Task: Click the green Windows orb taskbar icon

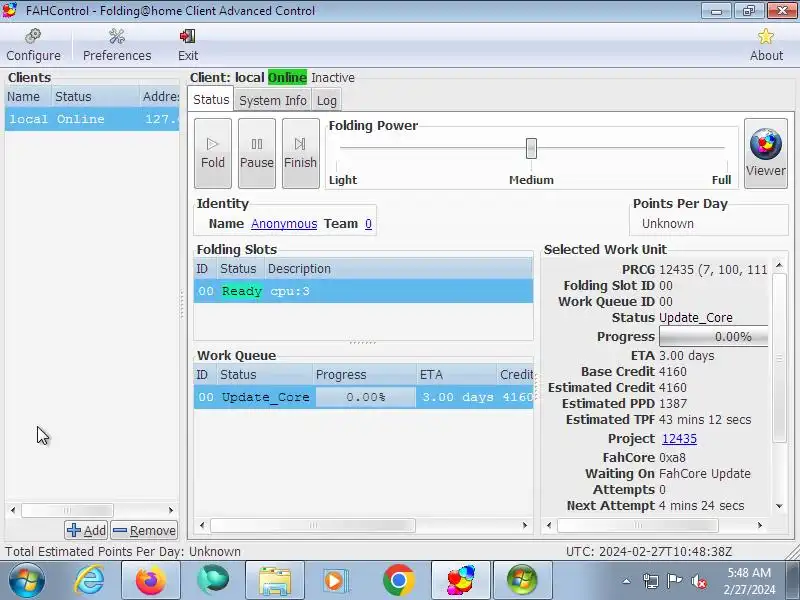Action: [522, 580]
